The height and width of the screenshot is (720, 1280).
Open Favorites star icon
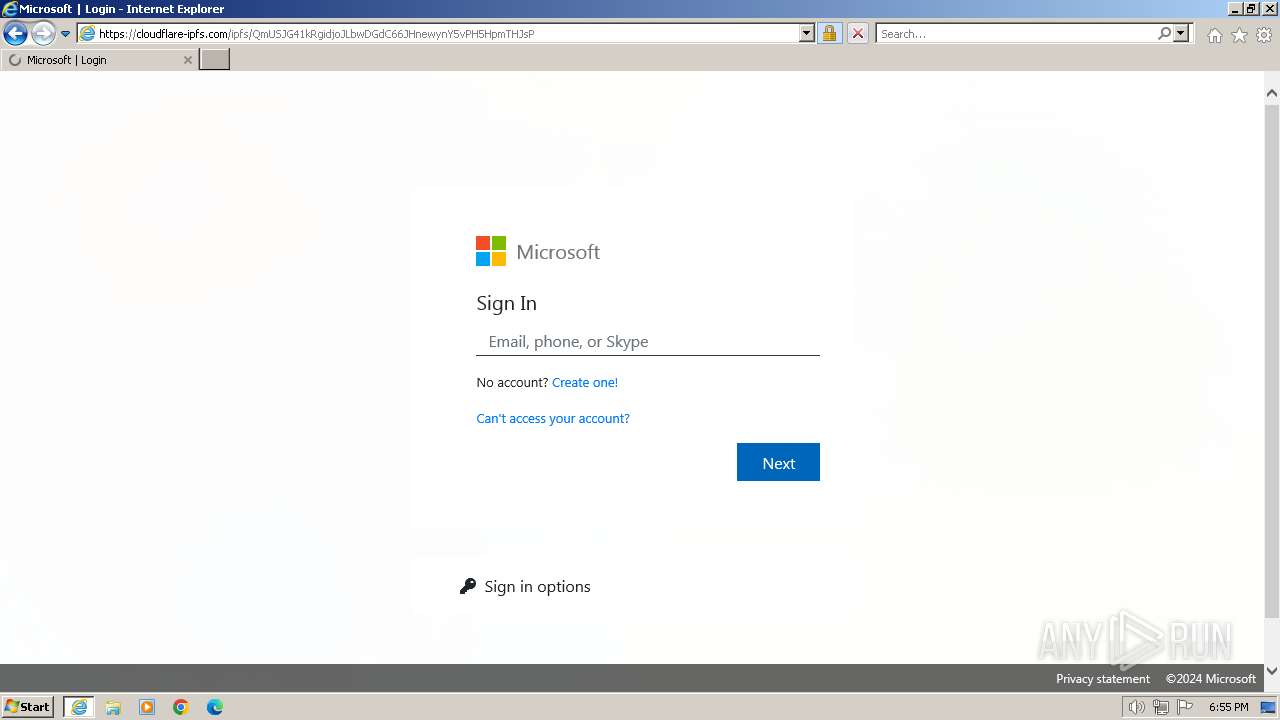pyautogui.click(x=1239, y=35)
